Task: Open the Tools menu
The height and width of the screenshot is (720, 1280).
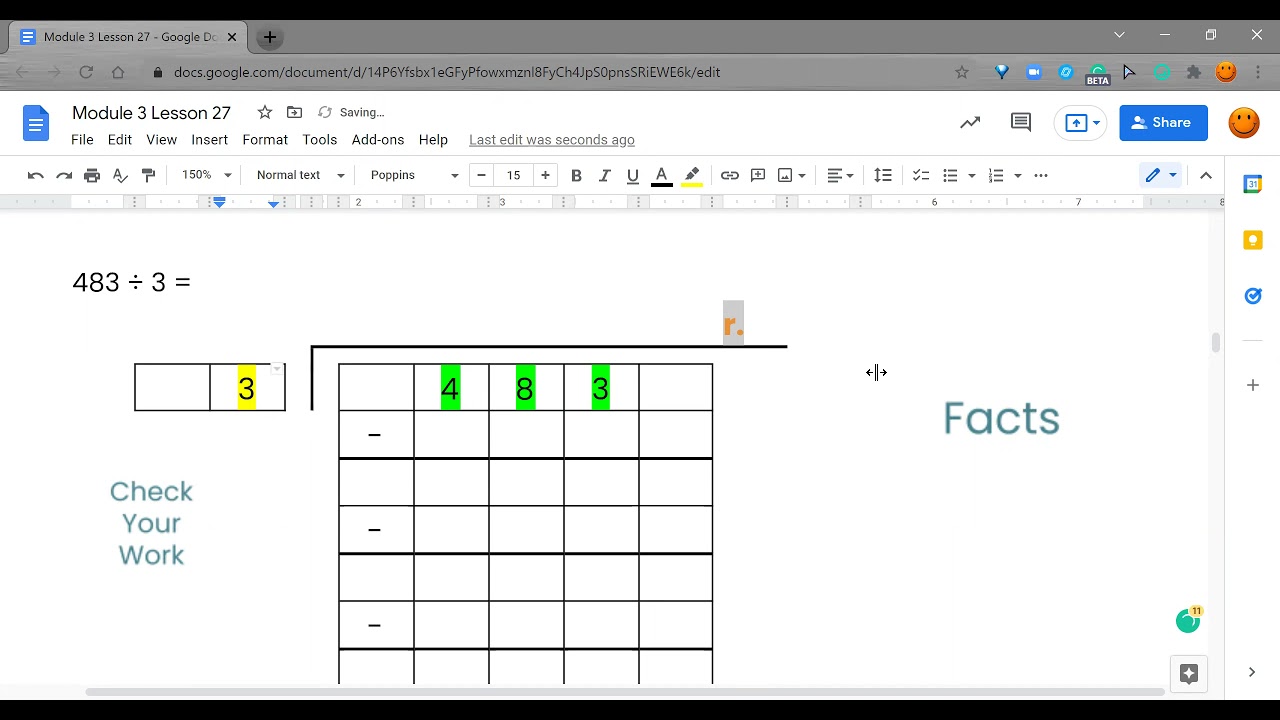Action: click(x=320, y=140)
